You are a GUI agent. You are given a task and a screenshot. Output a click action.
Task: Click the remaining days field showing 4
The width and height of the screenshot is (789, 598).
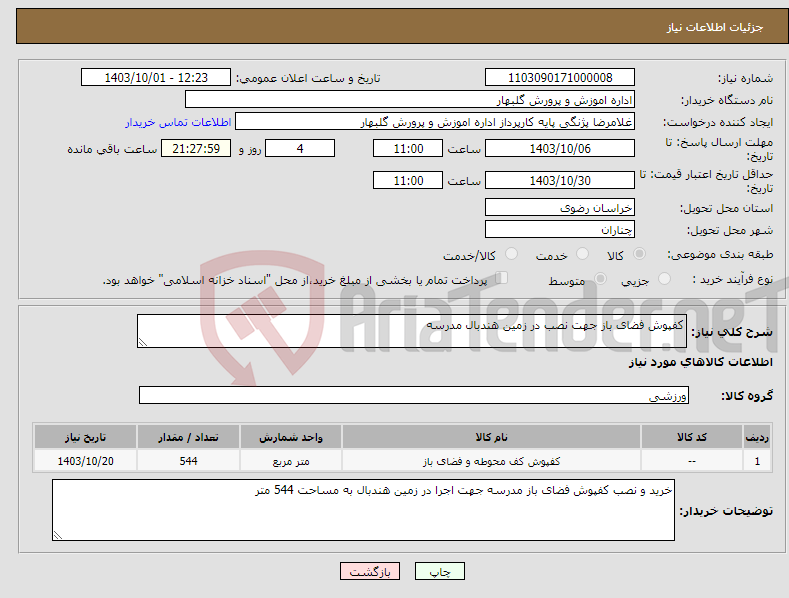[300, 148]
